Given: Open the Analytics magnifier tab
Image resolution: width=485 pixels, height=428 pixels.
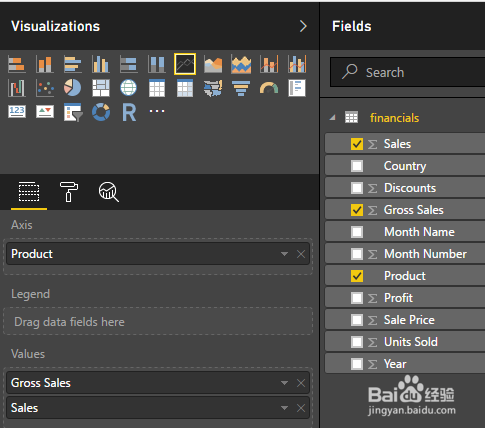Looking at the screenshot, I should 109,192.
